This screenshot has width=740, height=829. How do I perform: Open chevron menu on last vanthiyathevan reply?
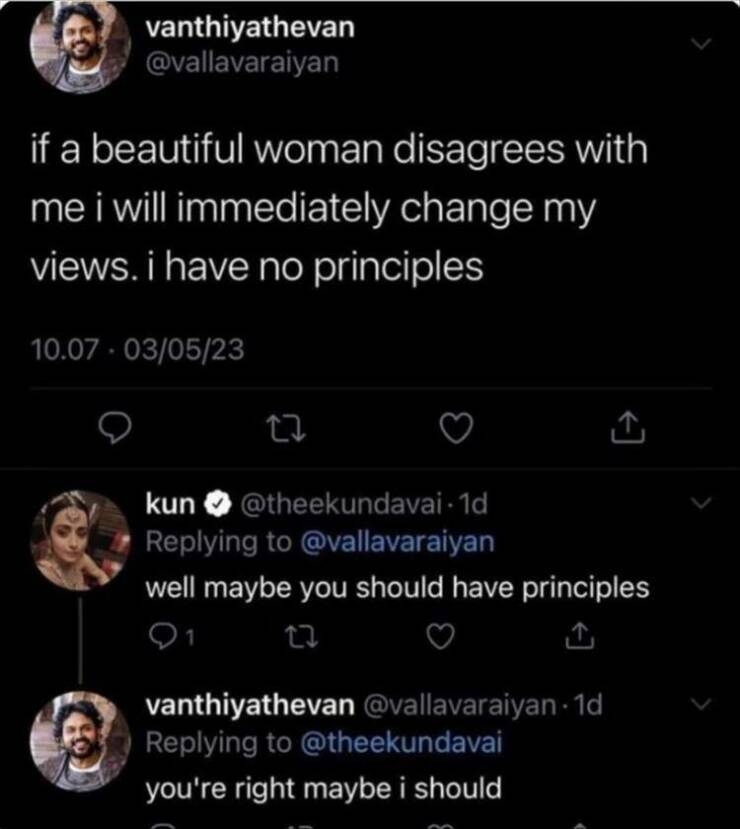pos(702,706)
